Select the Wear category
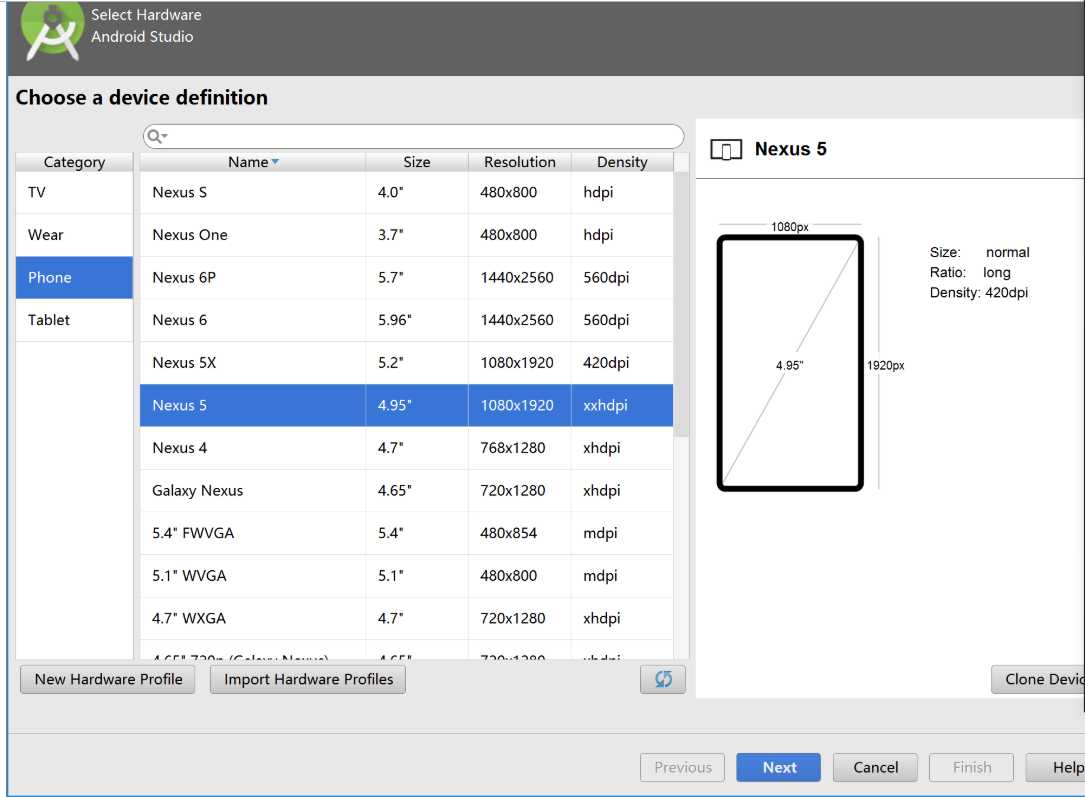 pos(74,235)
